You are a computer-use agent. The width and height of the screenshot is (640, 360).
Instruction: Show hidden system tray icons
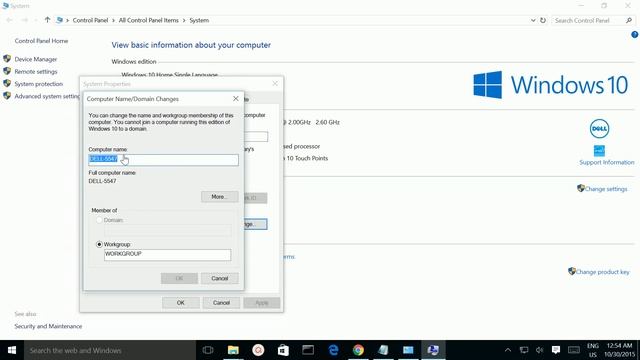pos(508,350)
